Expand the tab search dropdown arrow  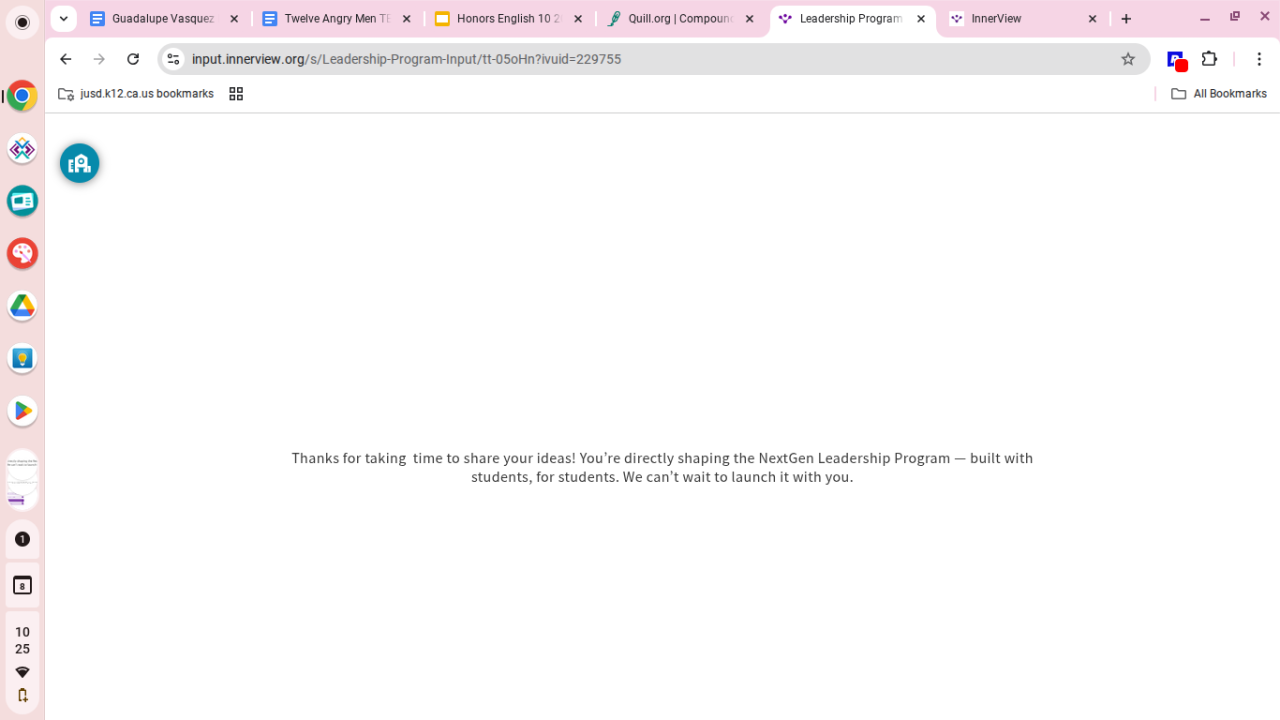click(63, 19)
